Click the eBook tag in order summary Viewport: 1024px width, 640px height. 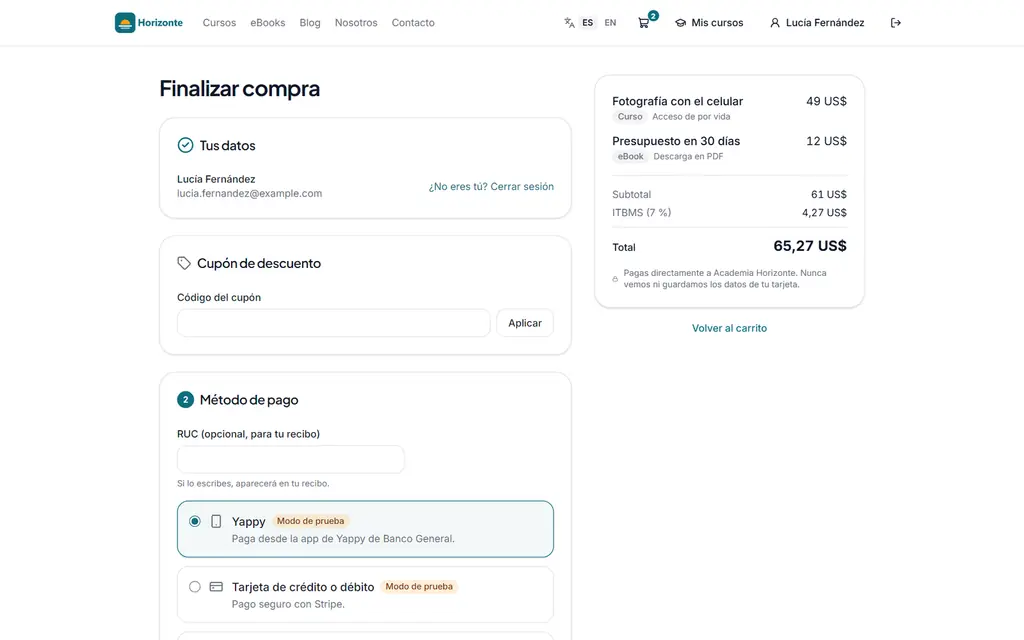click(x=631, y=156)
